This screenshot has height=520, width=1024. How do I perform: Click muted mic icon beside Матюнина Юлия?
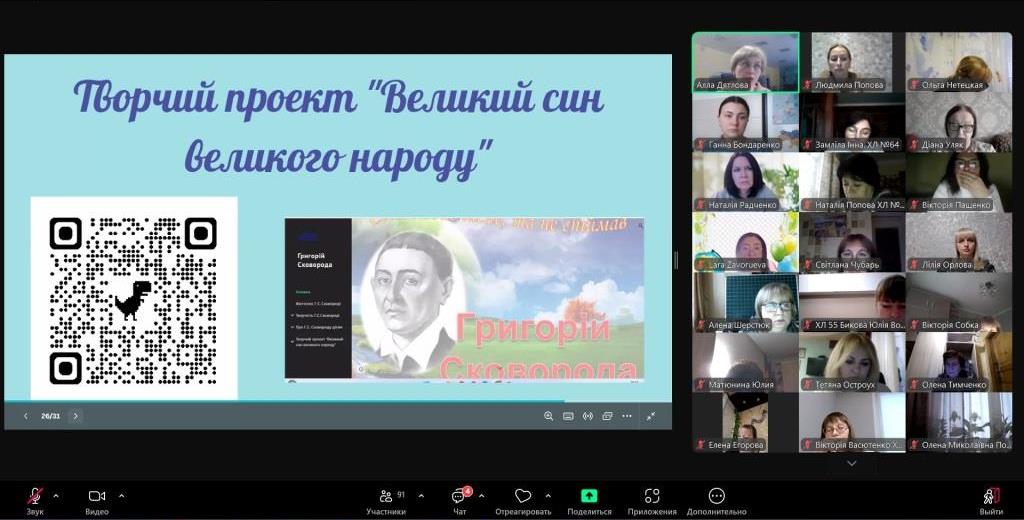(701, 385)
